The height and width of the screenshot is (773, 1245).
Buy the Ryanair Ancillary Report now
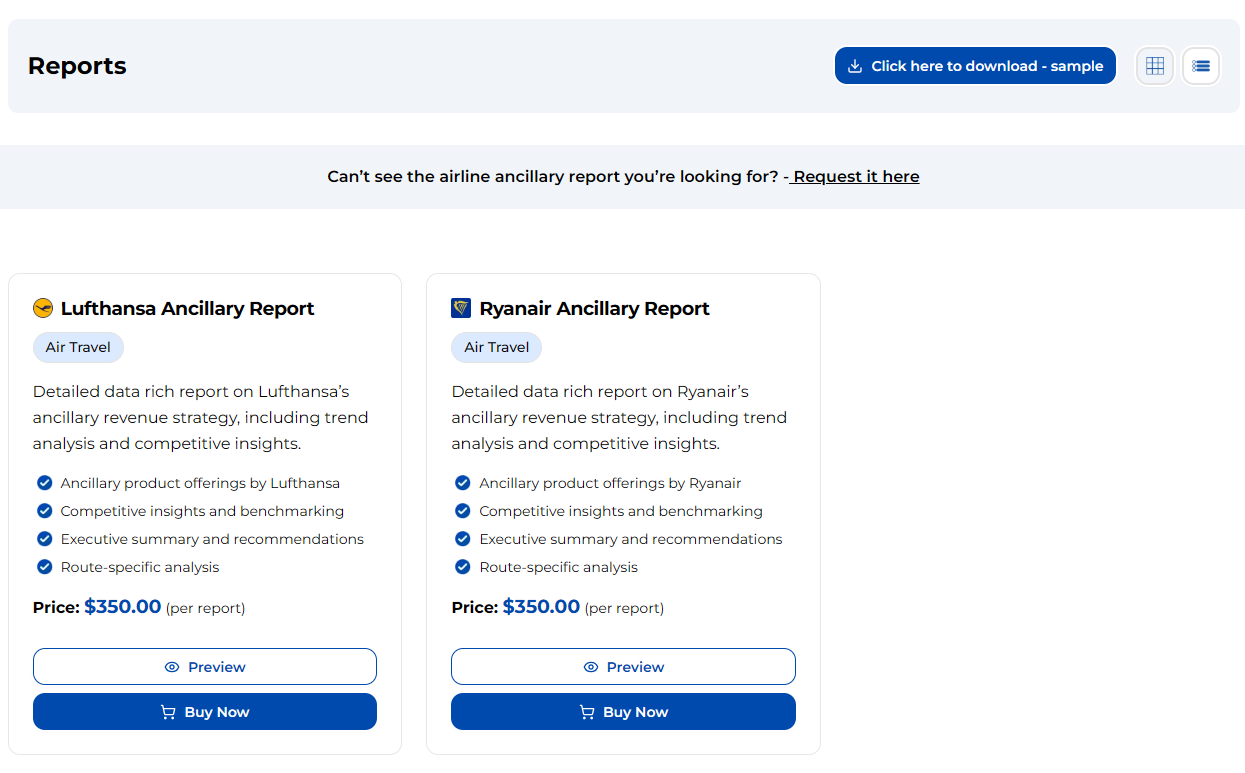tap(623, 712)
